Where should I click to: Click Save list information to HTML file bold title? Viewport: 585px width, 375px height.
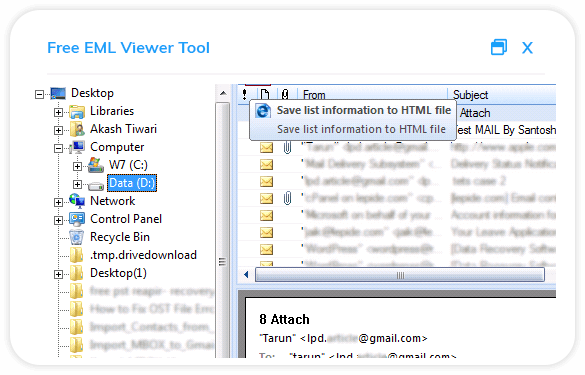[364, 110]
